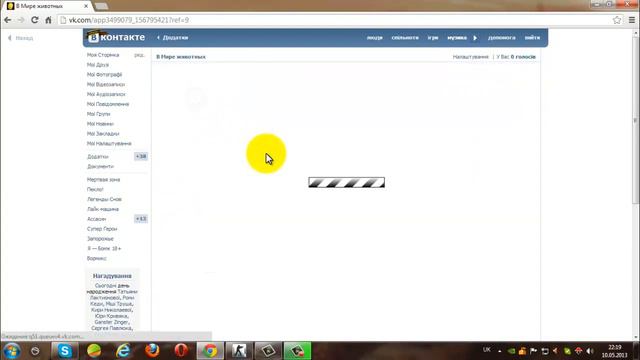Screen dimensions: 640x360
Task: Open Internet Explorer from the taskbar
Action: 123,351
